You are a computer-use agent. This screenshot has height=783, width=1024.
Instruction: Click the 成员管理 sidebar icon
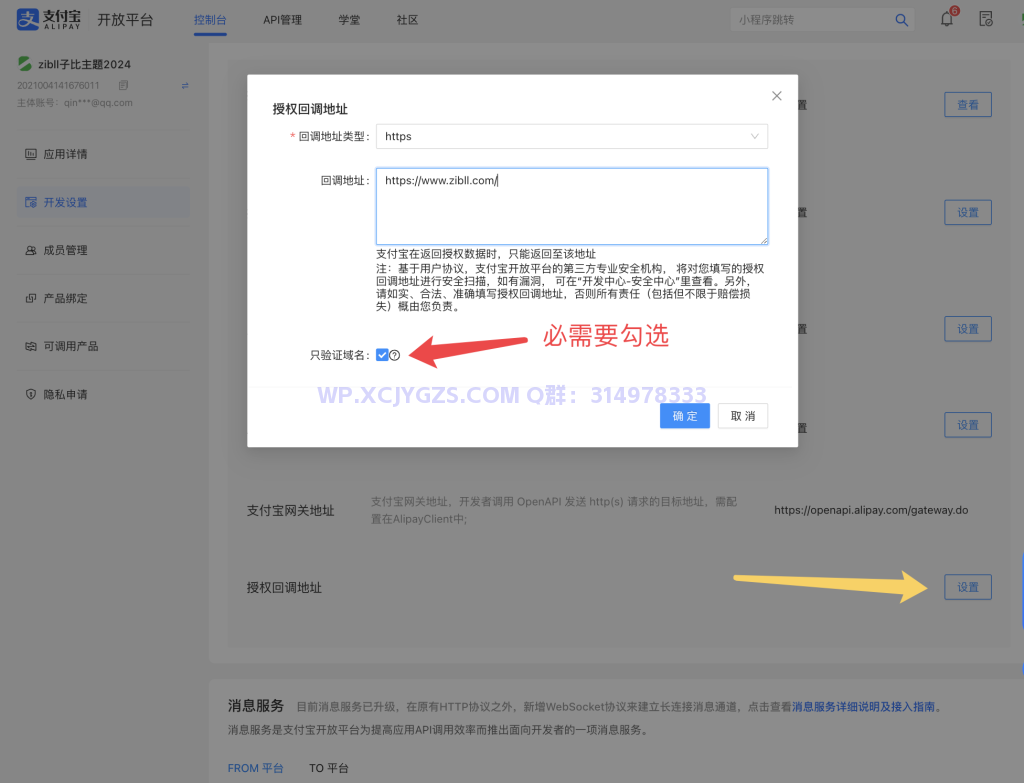coord(31,250)
